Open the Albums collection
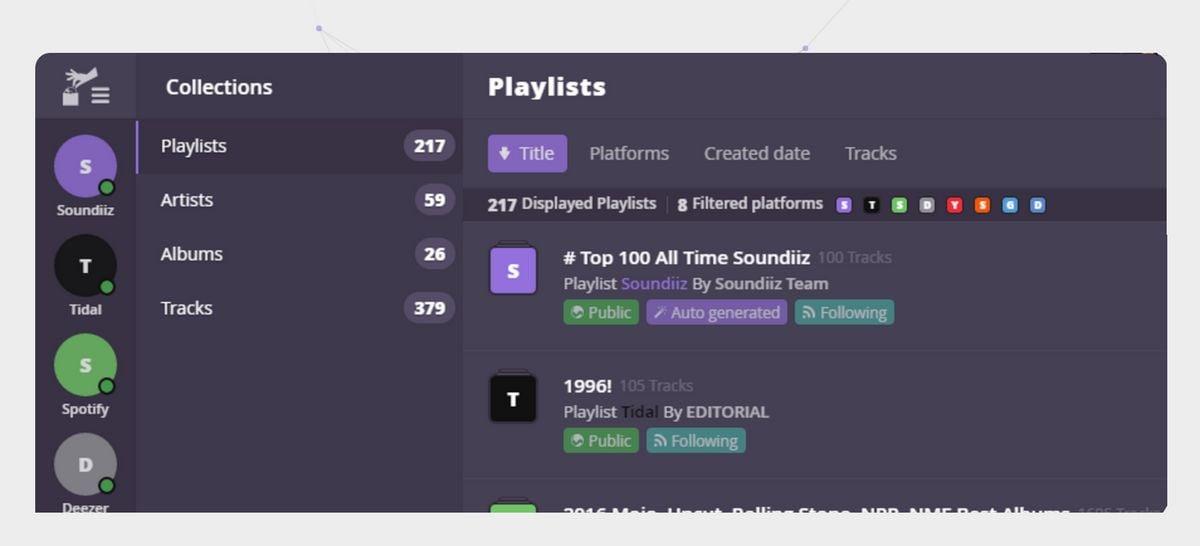This screenshot has height=546, width=1200. (191, 254)
